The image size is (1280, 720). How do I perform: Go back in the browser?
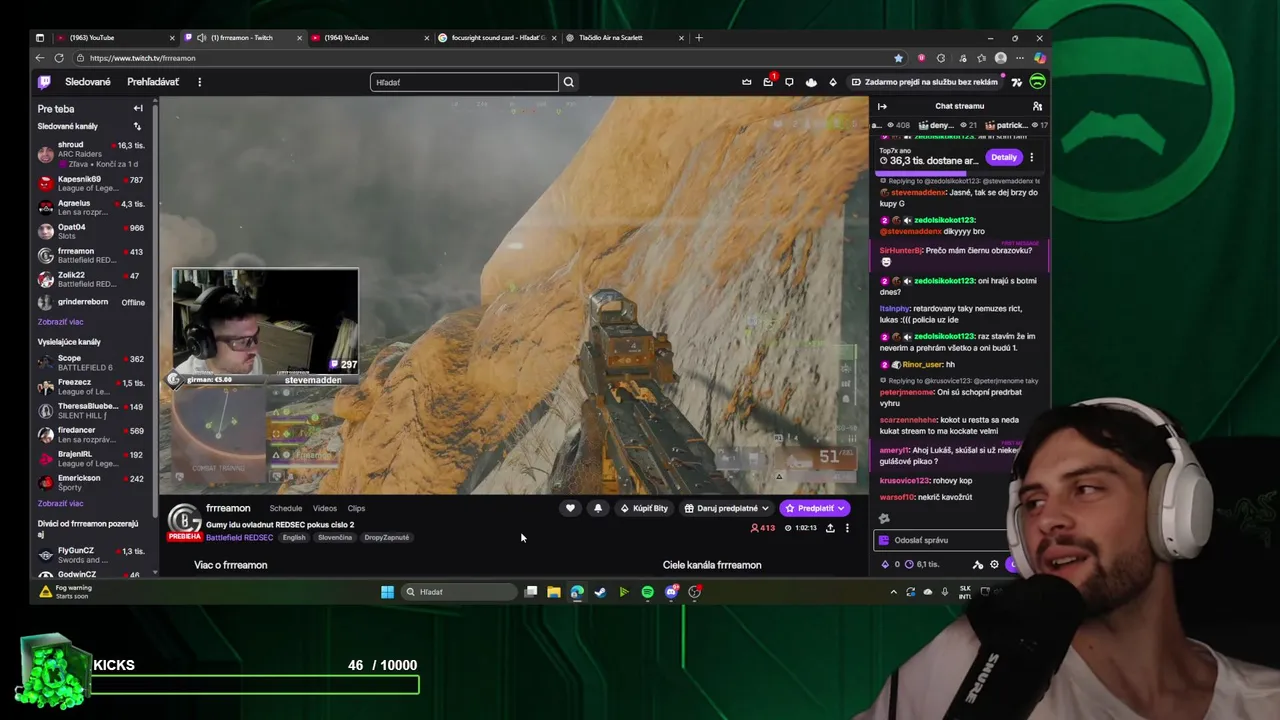[x=40, y=58]
